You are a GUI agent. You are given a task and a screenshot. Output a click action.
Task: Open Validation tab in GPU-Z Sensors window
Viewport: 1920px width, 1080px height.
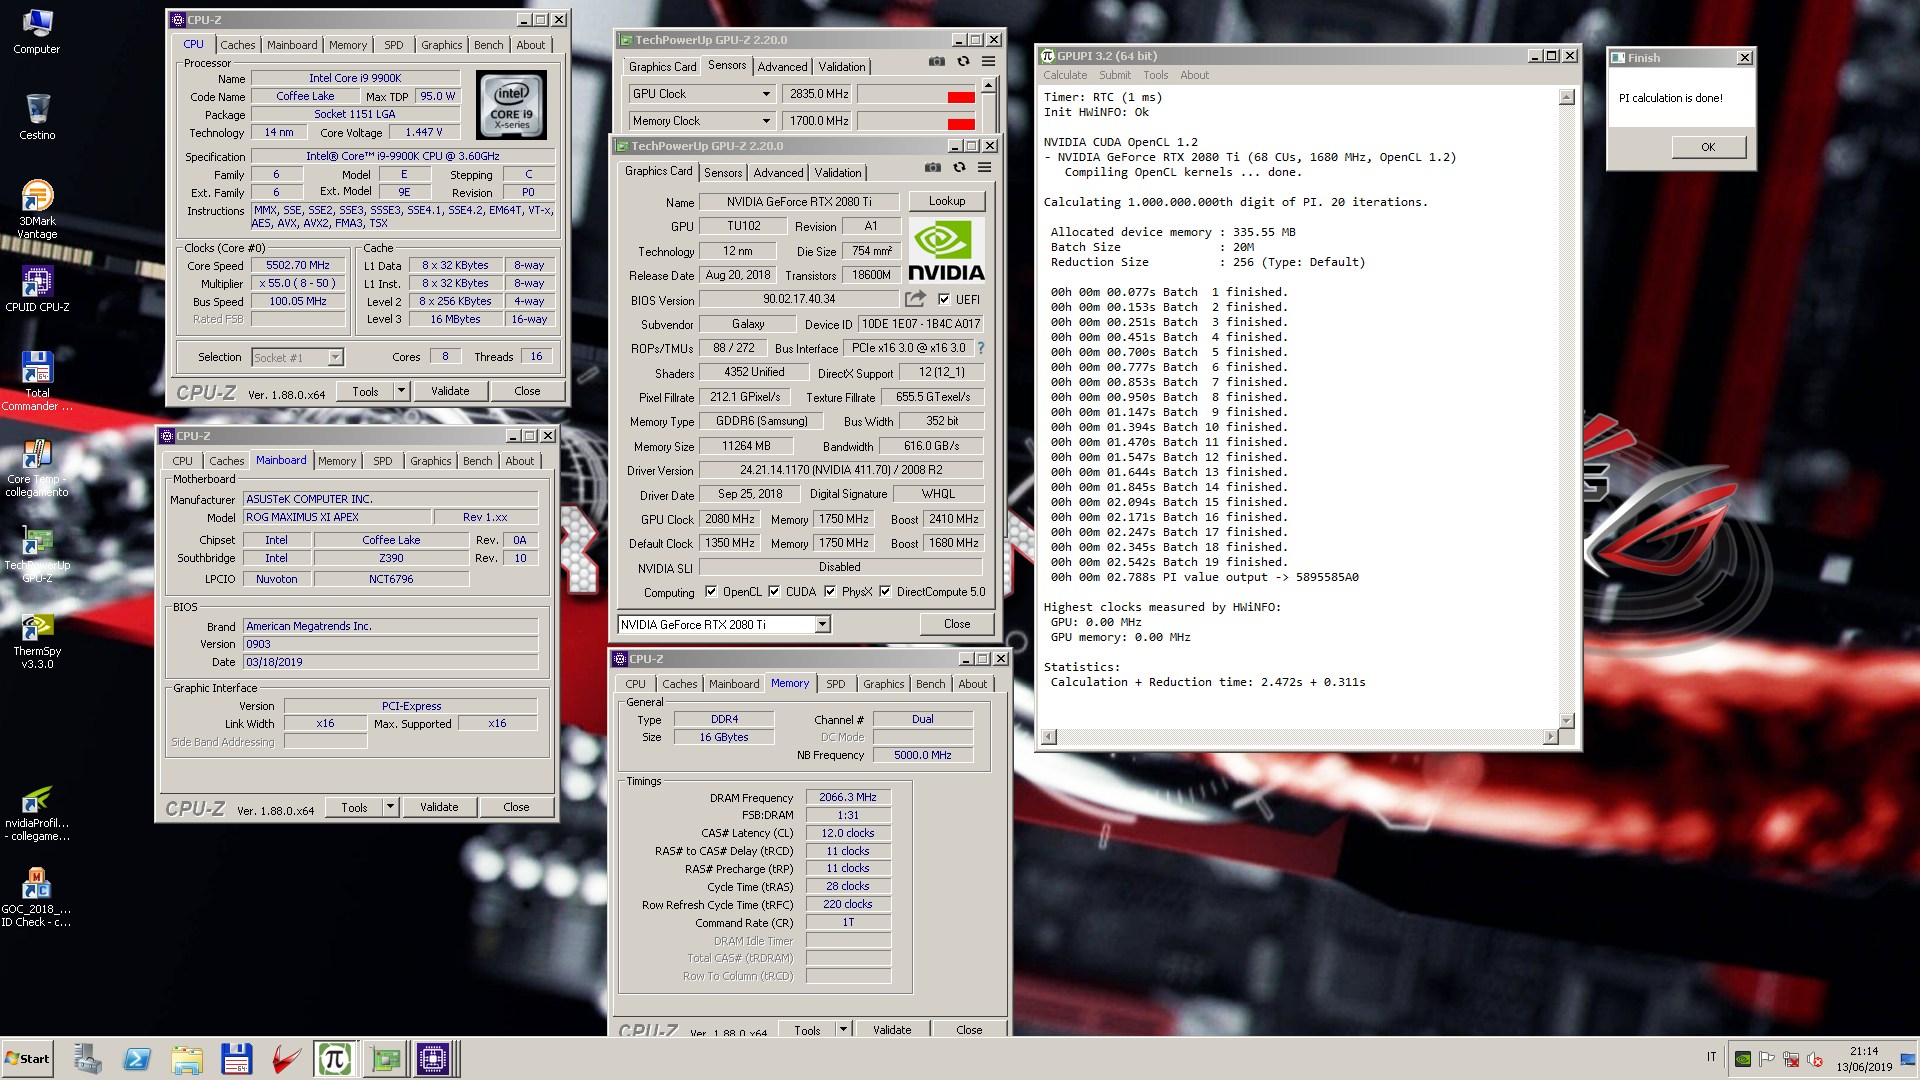pos(842,67)
